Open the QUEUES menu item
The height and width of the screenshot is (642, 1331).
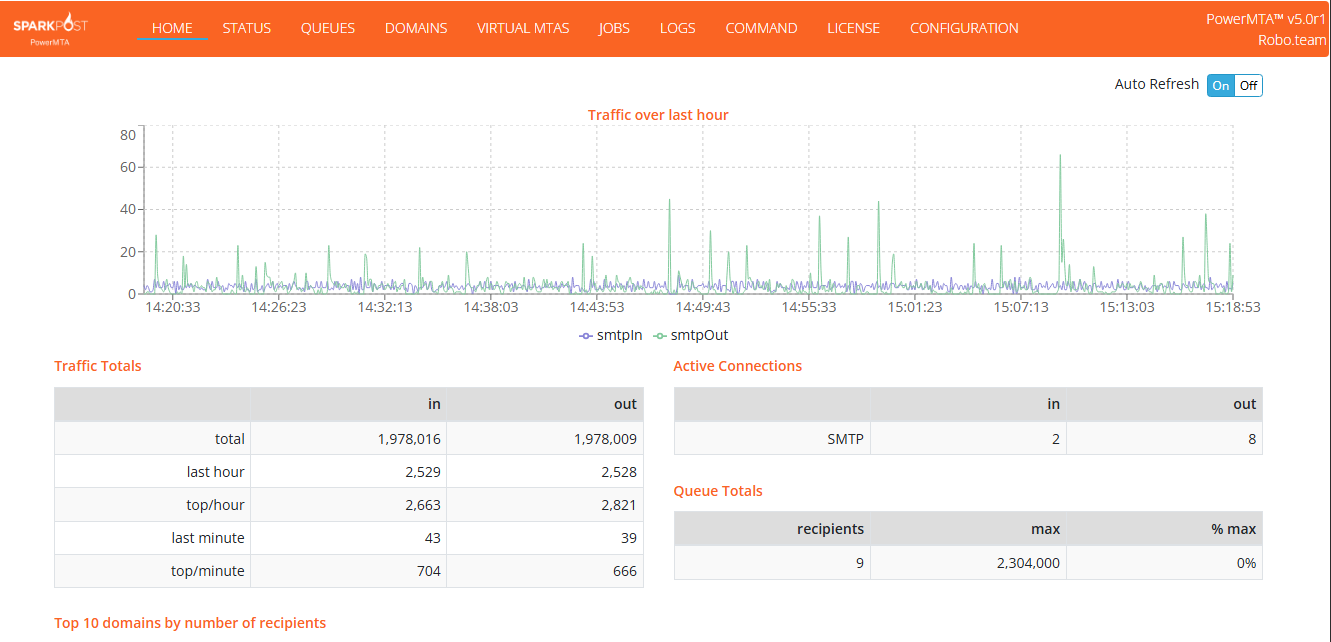328,28
